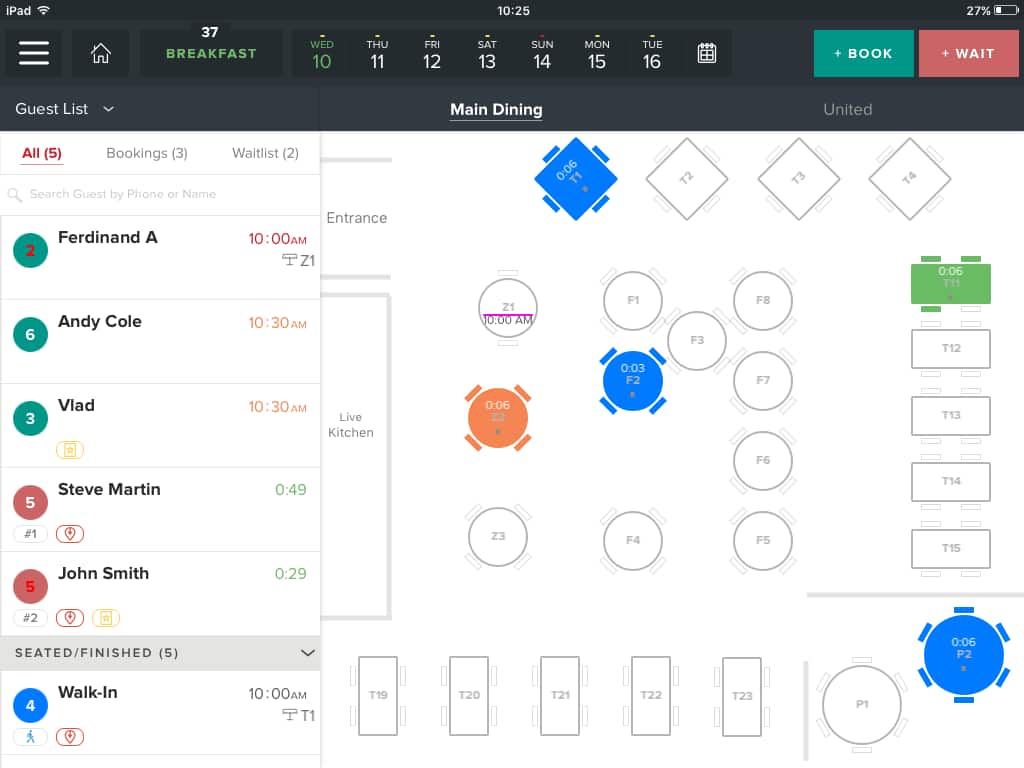Click the yellow star badge under Vlad

(71, 450)
